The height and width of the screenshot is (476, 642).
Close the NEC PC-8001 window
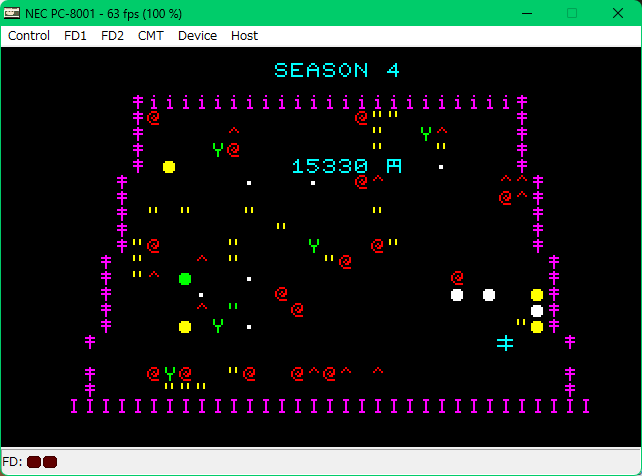617,14
